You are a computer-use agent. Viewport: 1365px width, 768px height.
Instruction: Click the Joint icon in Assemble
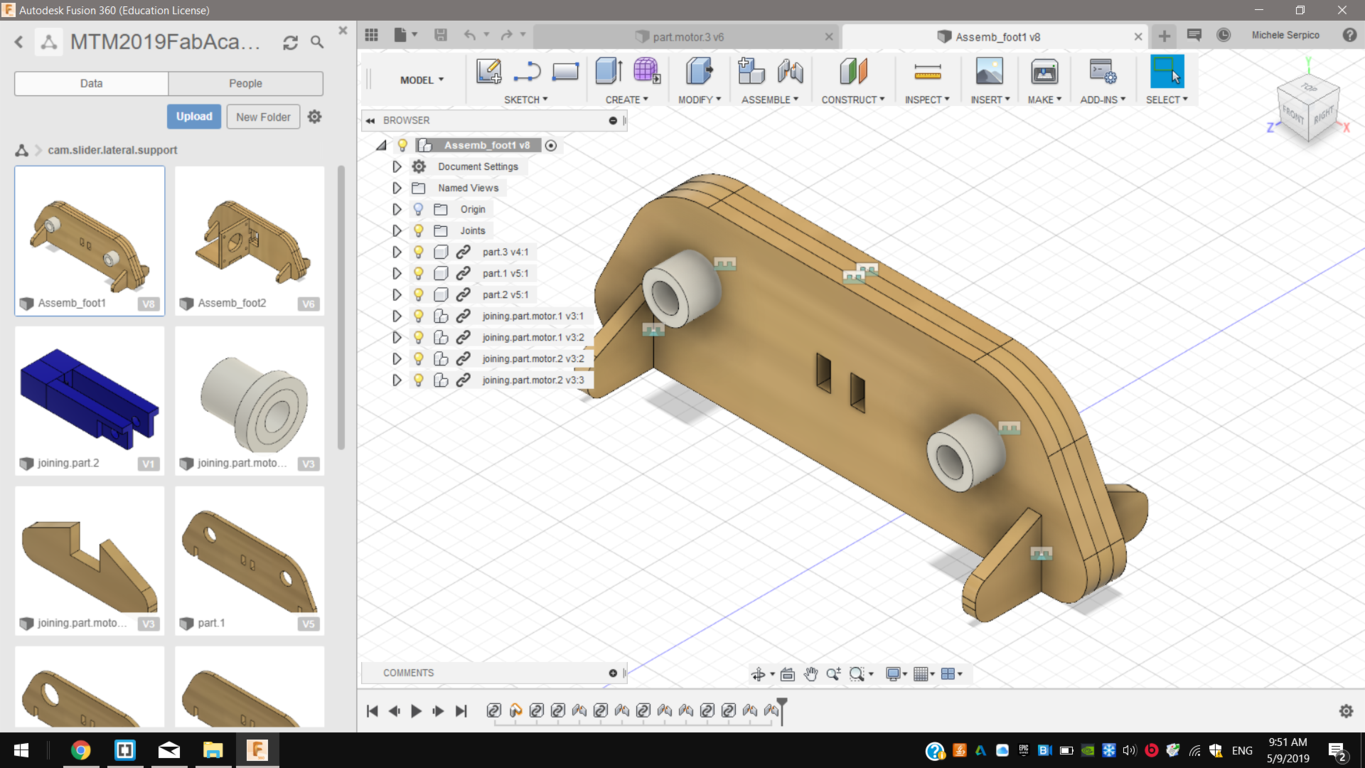coord(790,71)
